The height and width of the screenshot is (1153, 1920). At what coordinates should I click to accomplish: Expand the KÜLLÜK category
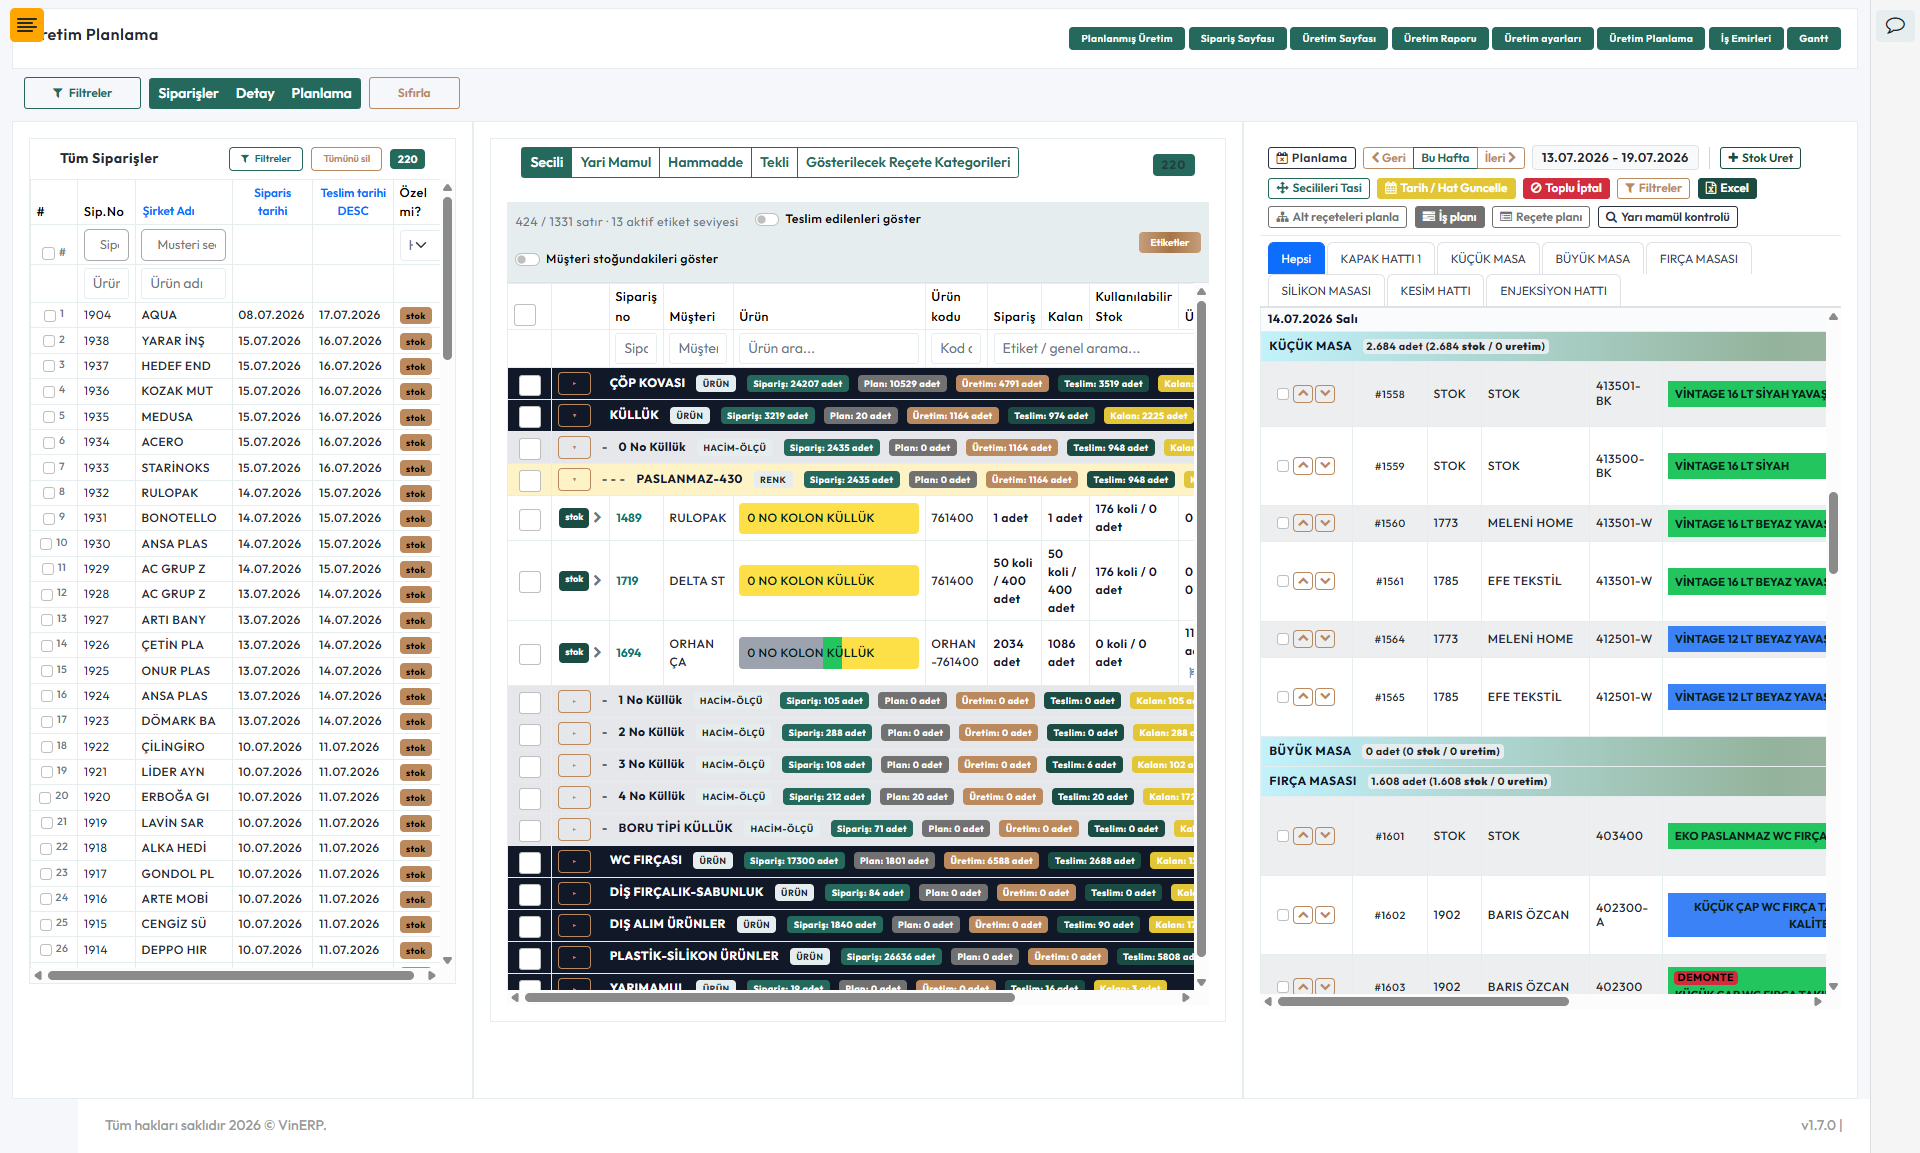click(574, 416)
